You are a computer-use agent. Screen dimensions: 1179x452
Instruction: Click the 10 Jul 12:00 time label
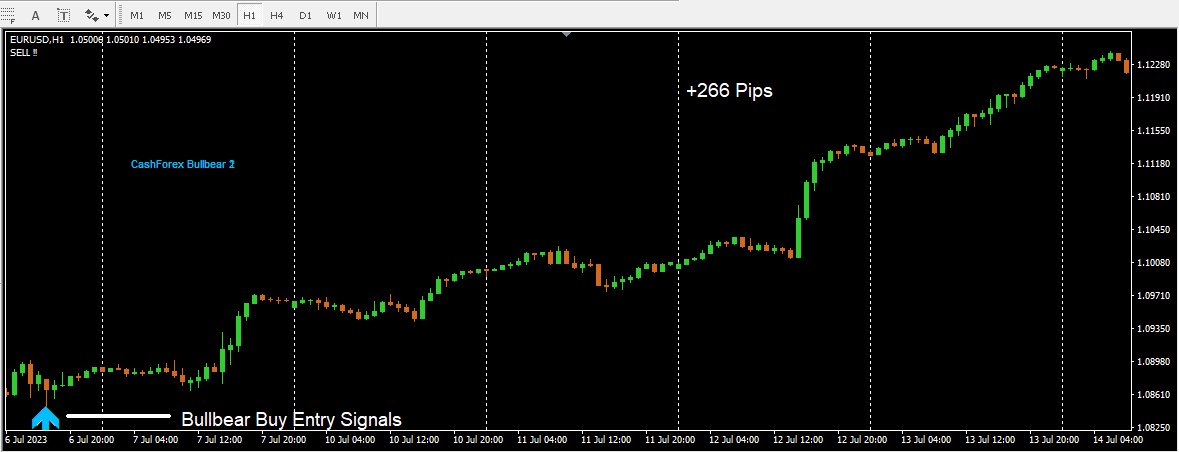tap(414, 440)
